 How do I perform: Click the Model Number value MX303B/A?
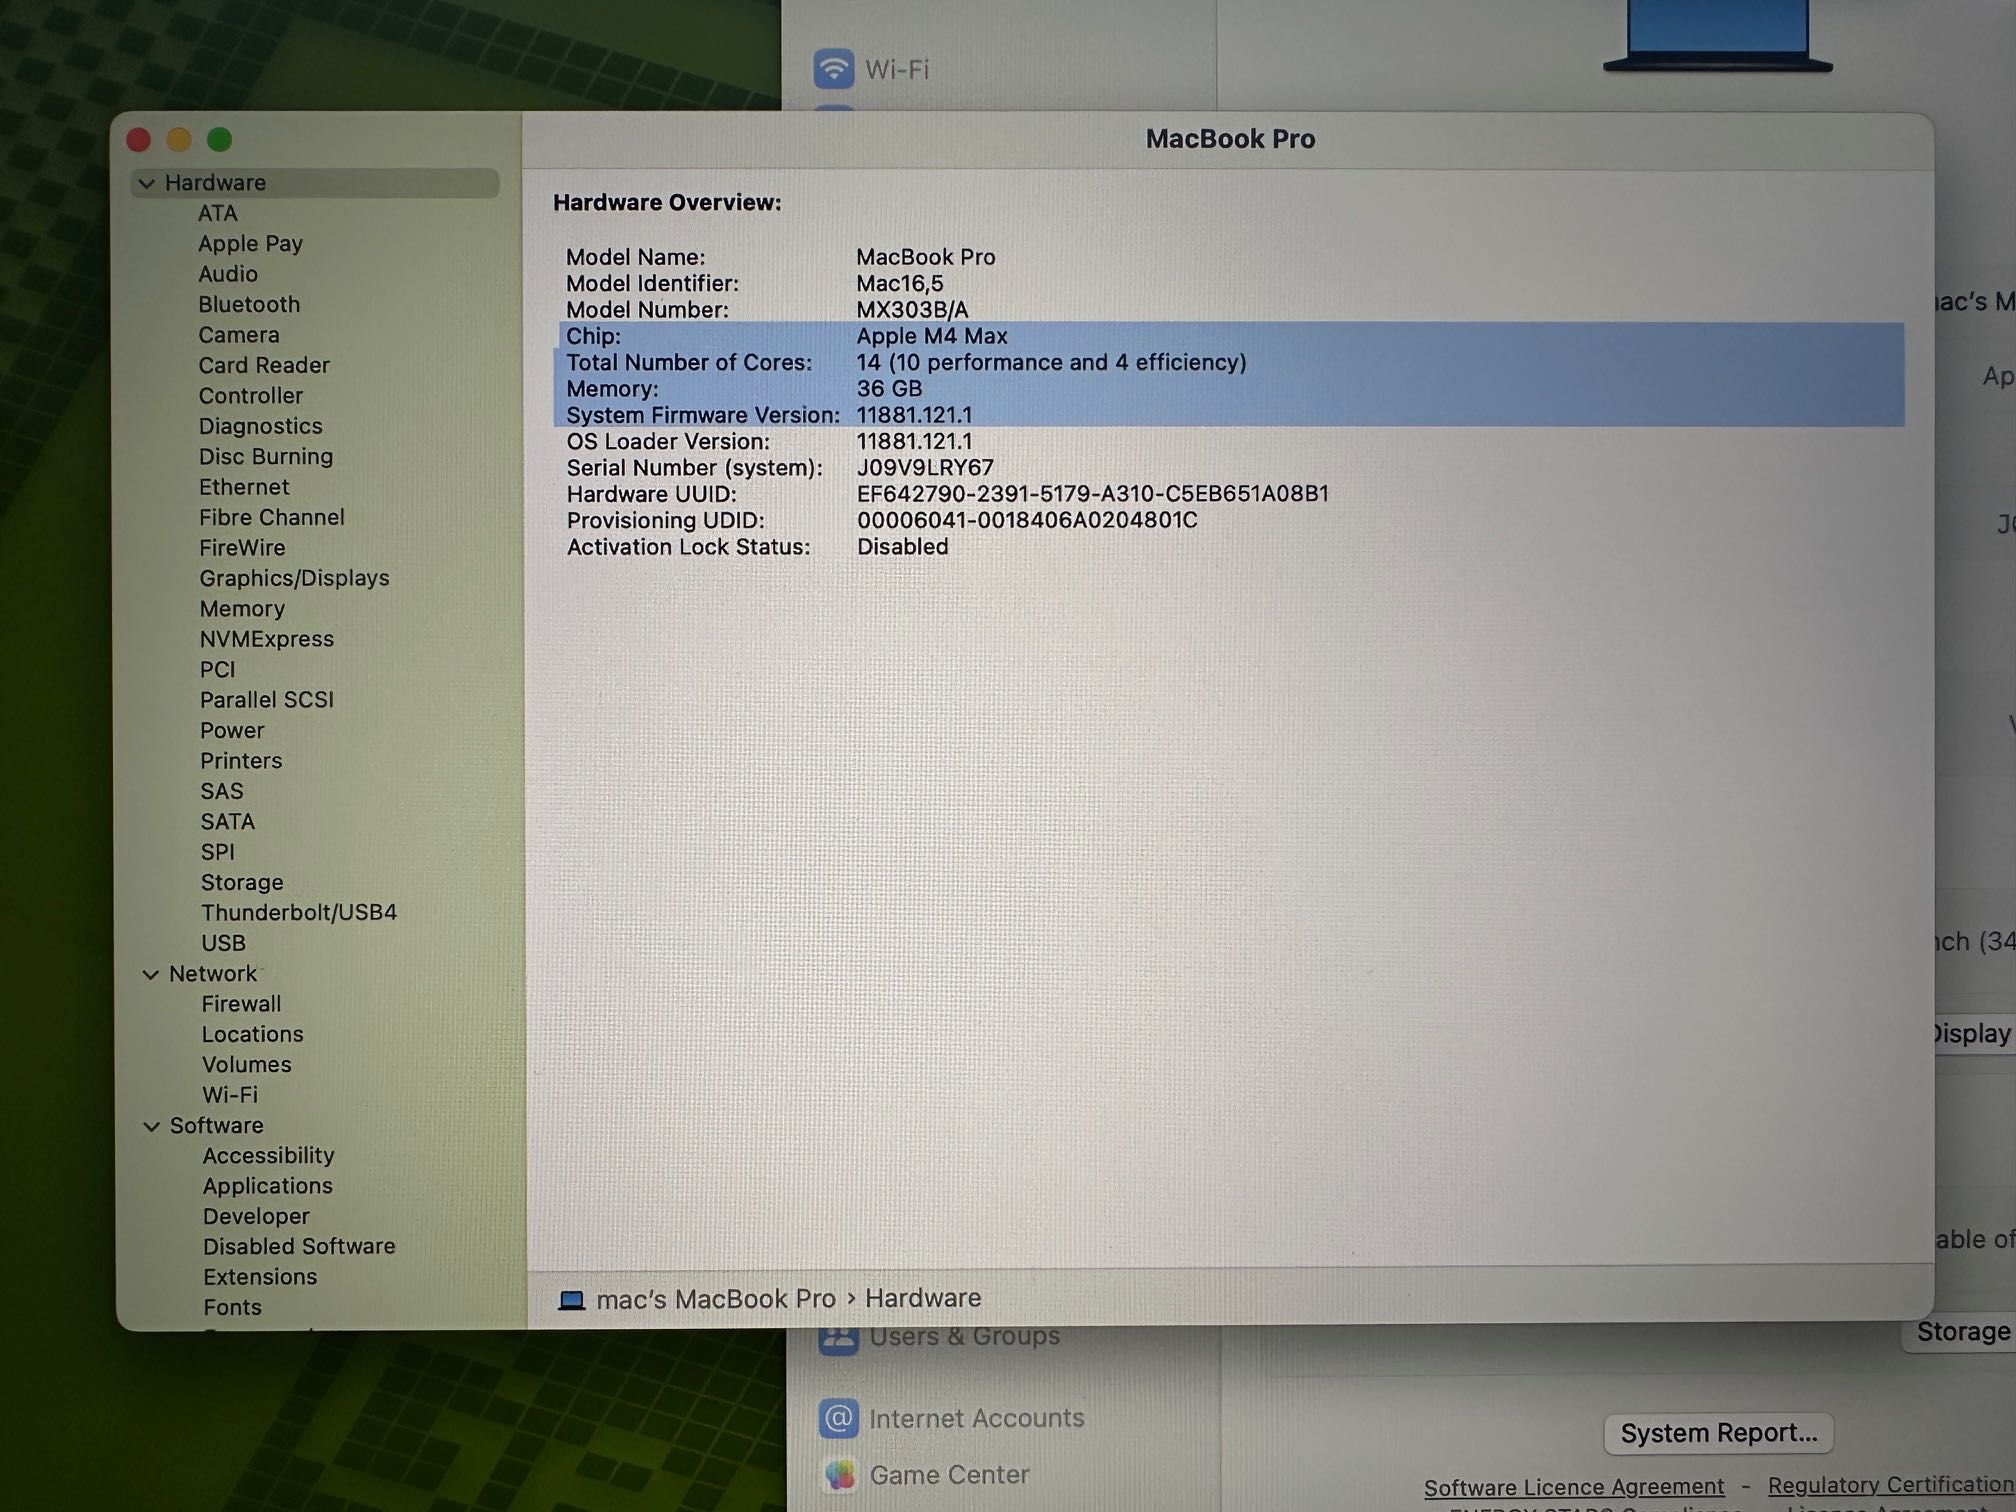click(x=912, y=310)
